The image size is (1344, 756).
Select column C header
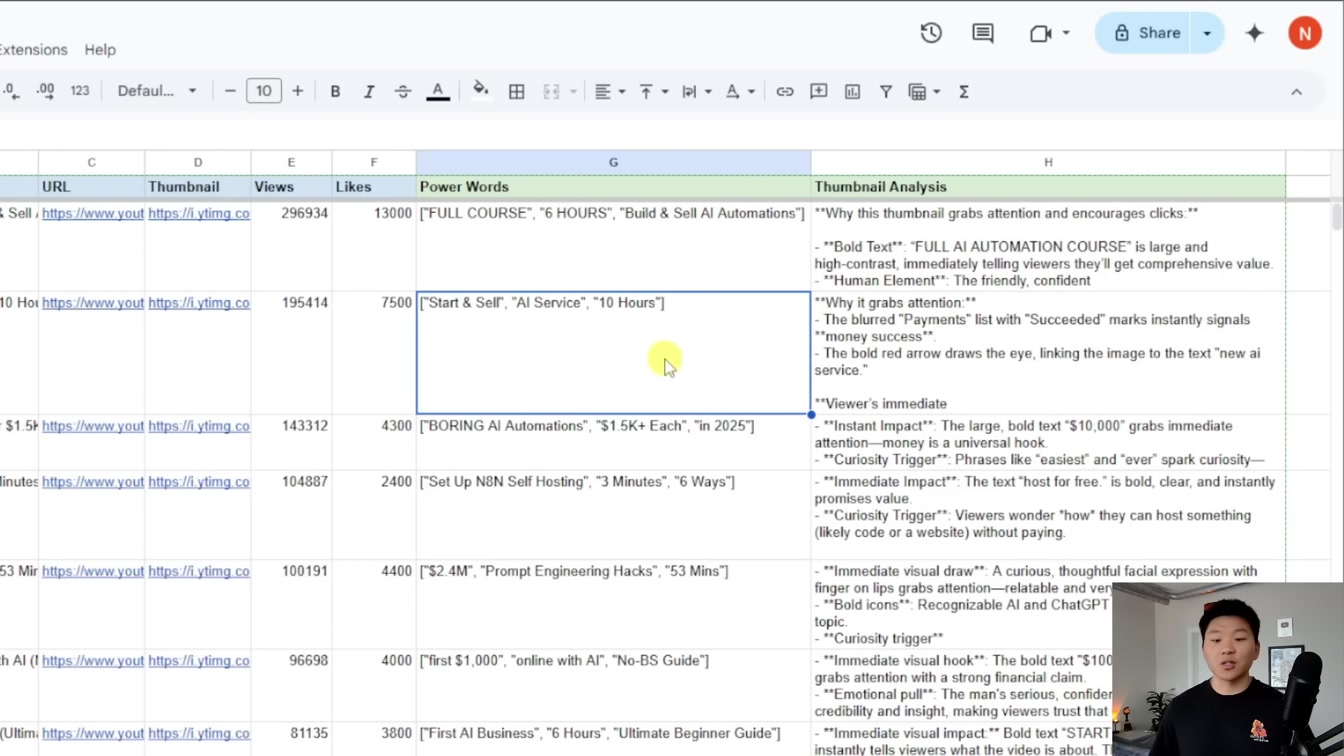[x=91, y=162]
